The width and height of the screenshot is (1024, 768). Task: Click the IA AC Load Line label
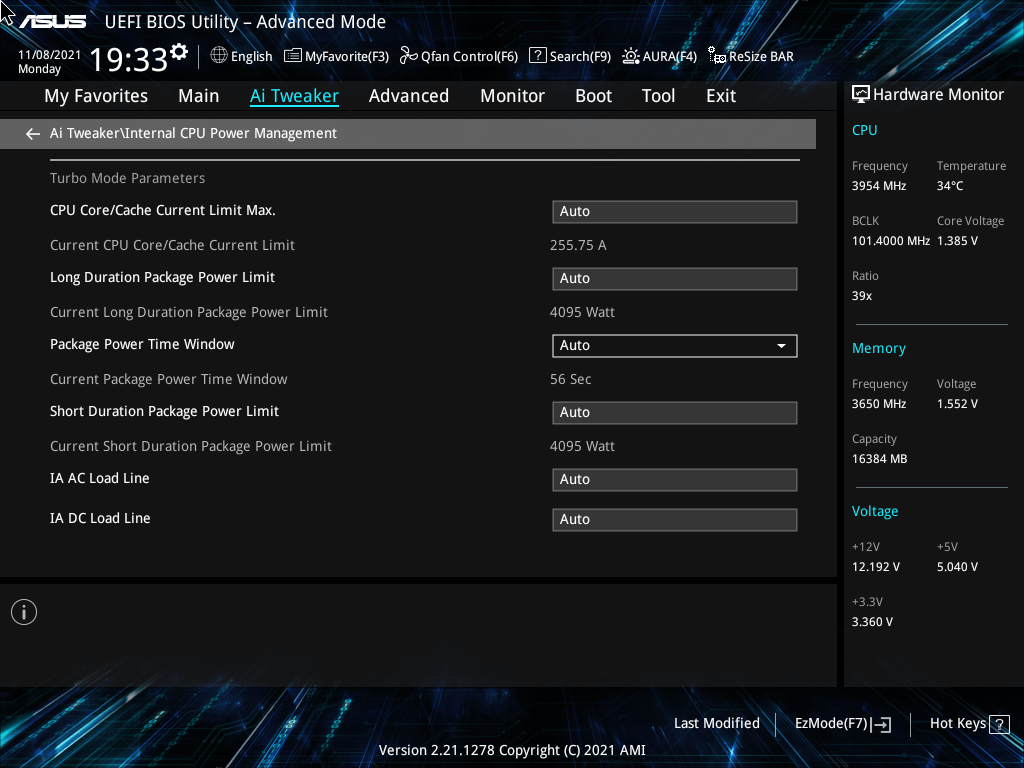100,478
